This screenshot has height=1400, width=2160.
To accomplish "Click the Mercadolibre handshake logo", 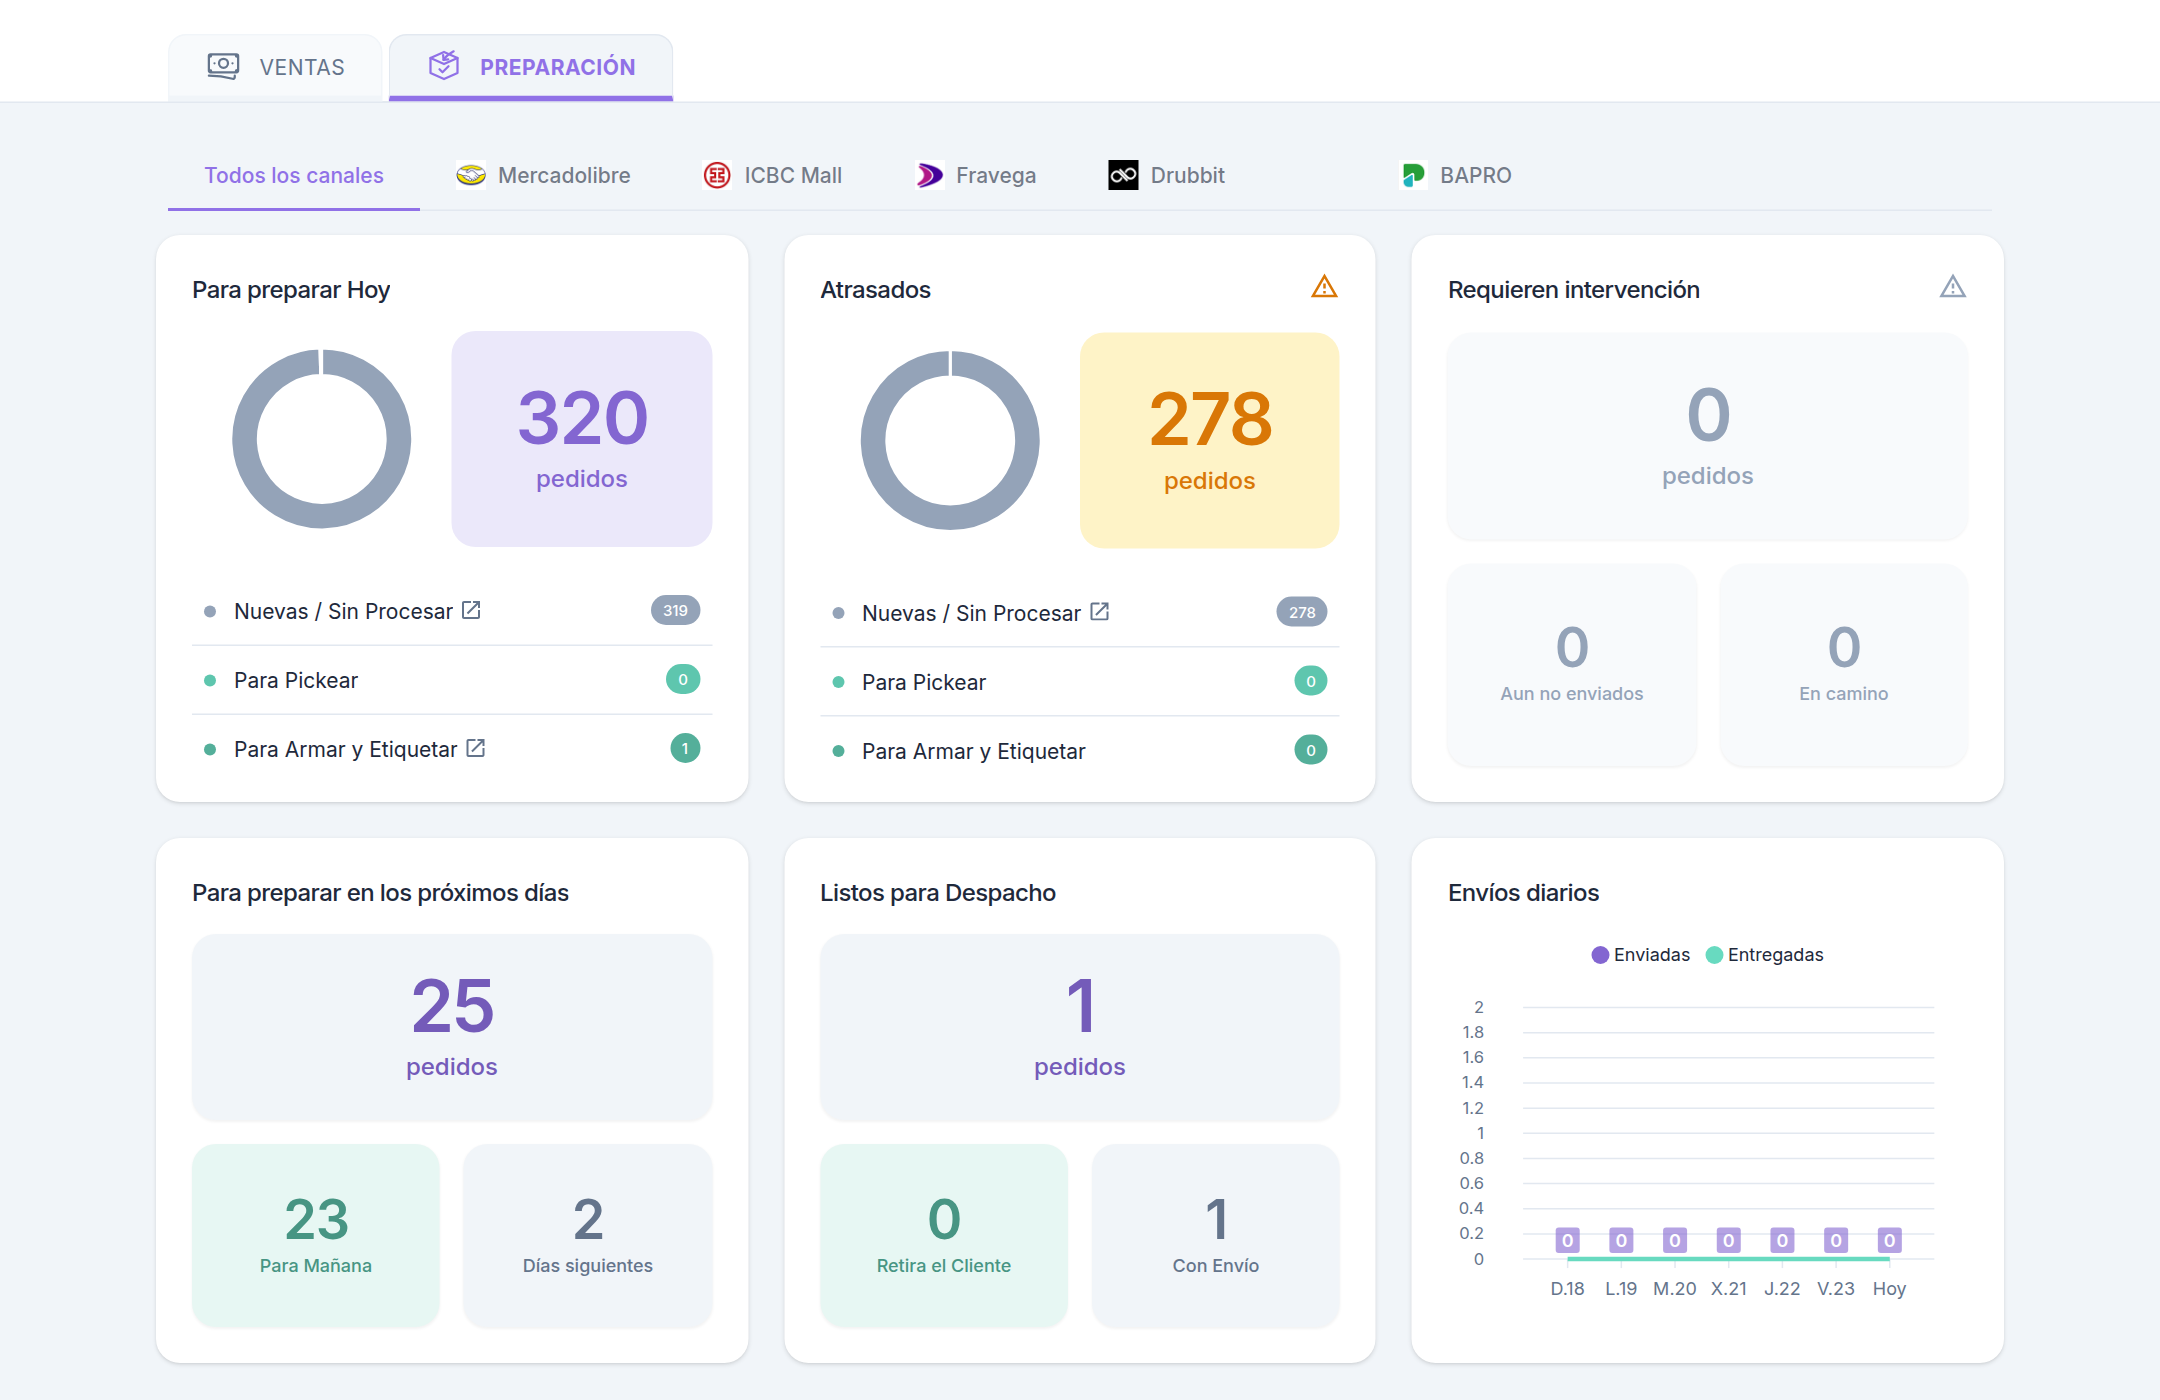I will click(x=471, y=175).
